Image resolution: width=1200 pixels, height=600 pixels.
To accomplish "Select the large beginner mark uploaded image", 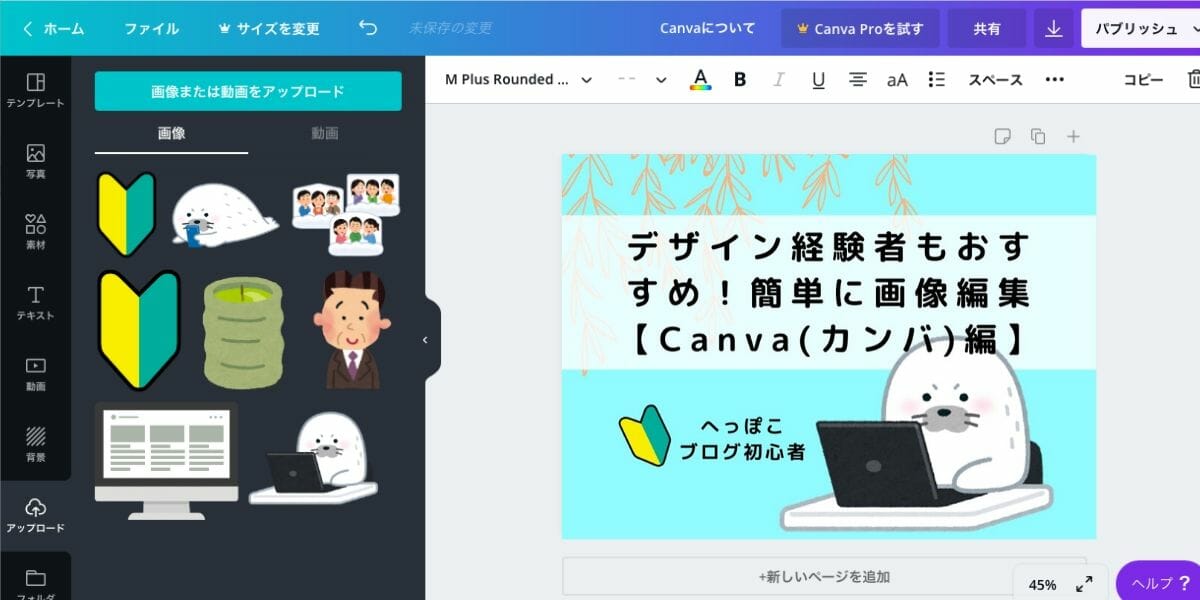I will coord(138,329).
